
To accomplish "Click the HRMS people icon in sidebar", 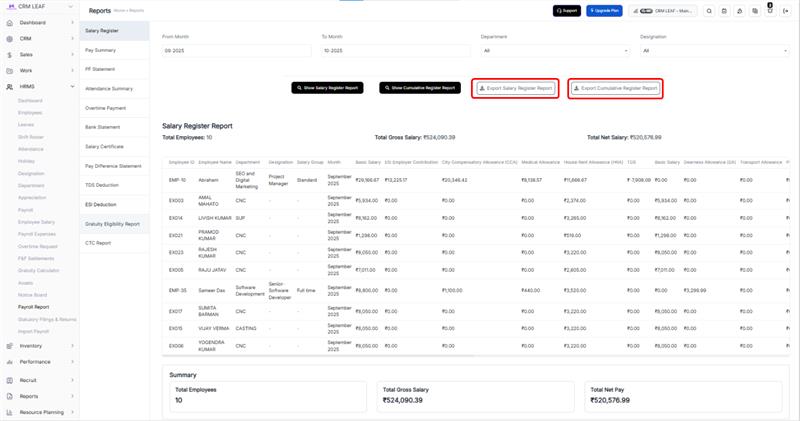I will coord(10,87).
